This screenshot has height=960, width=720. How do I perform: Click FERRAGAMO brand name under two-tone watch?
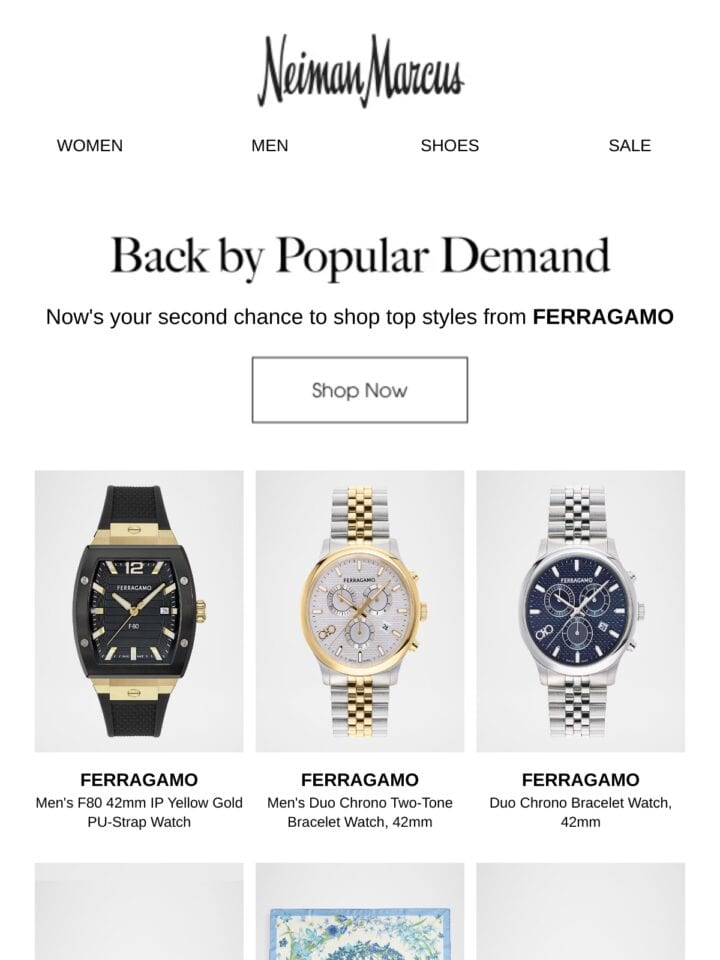click(360, 780)
